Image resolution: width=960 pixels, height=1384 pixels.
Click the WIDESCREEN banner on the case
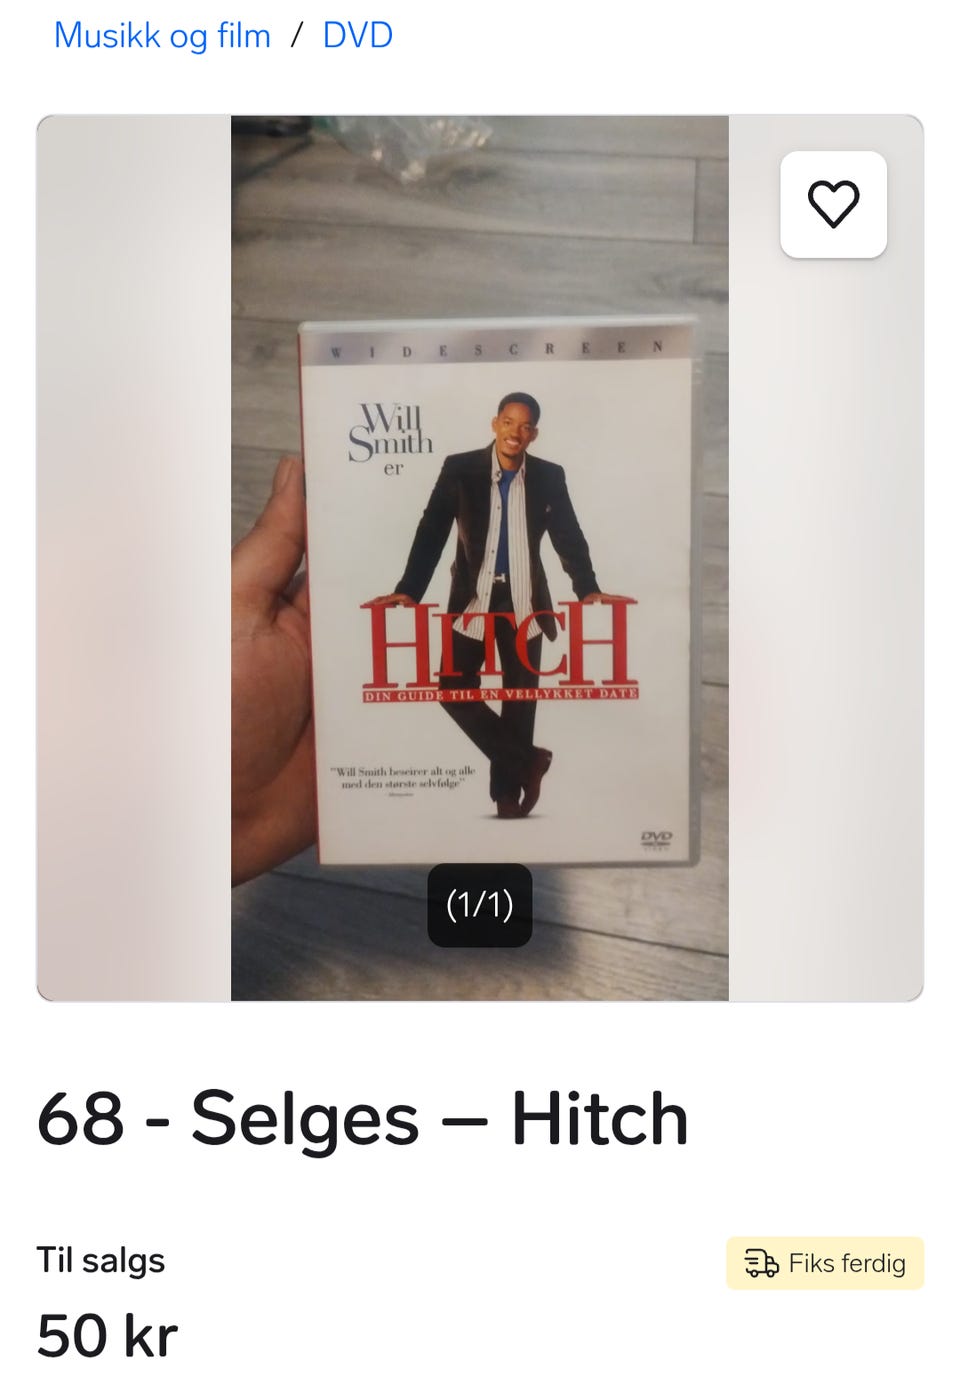click(497, 349)
